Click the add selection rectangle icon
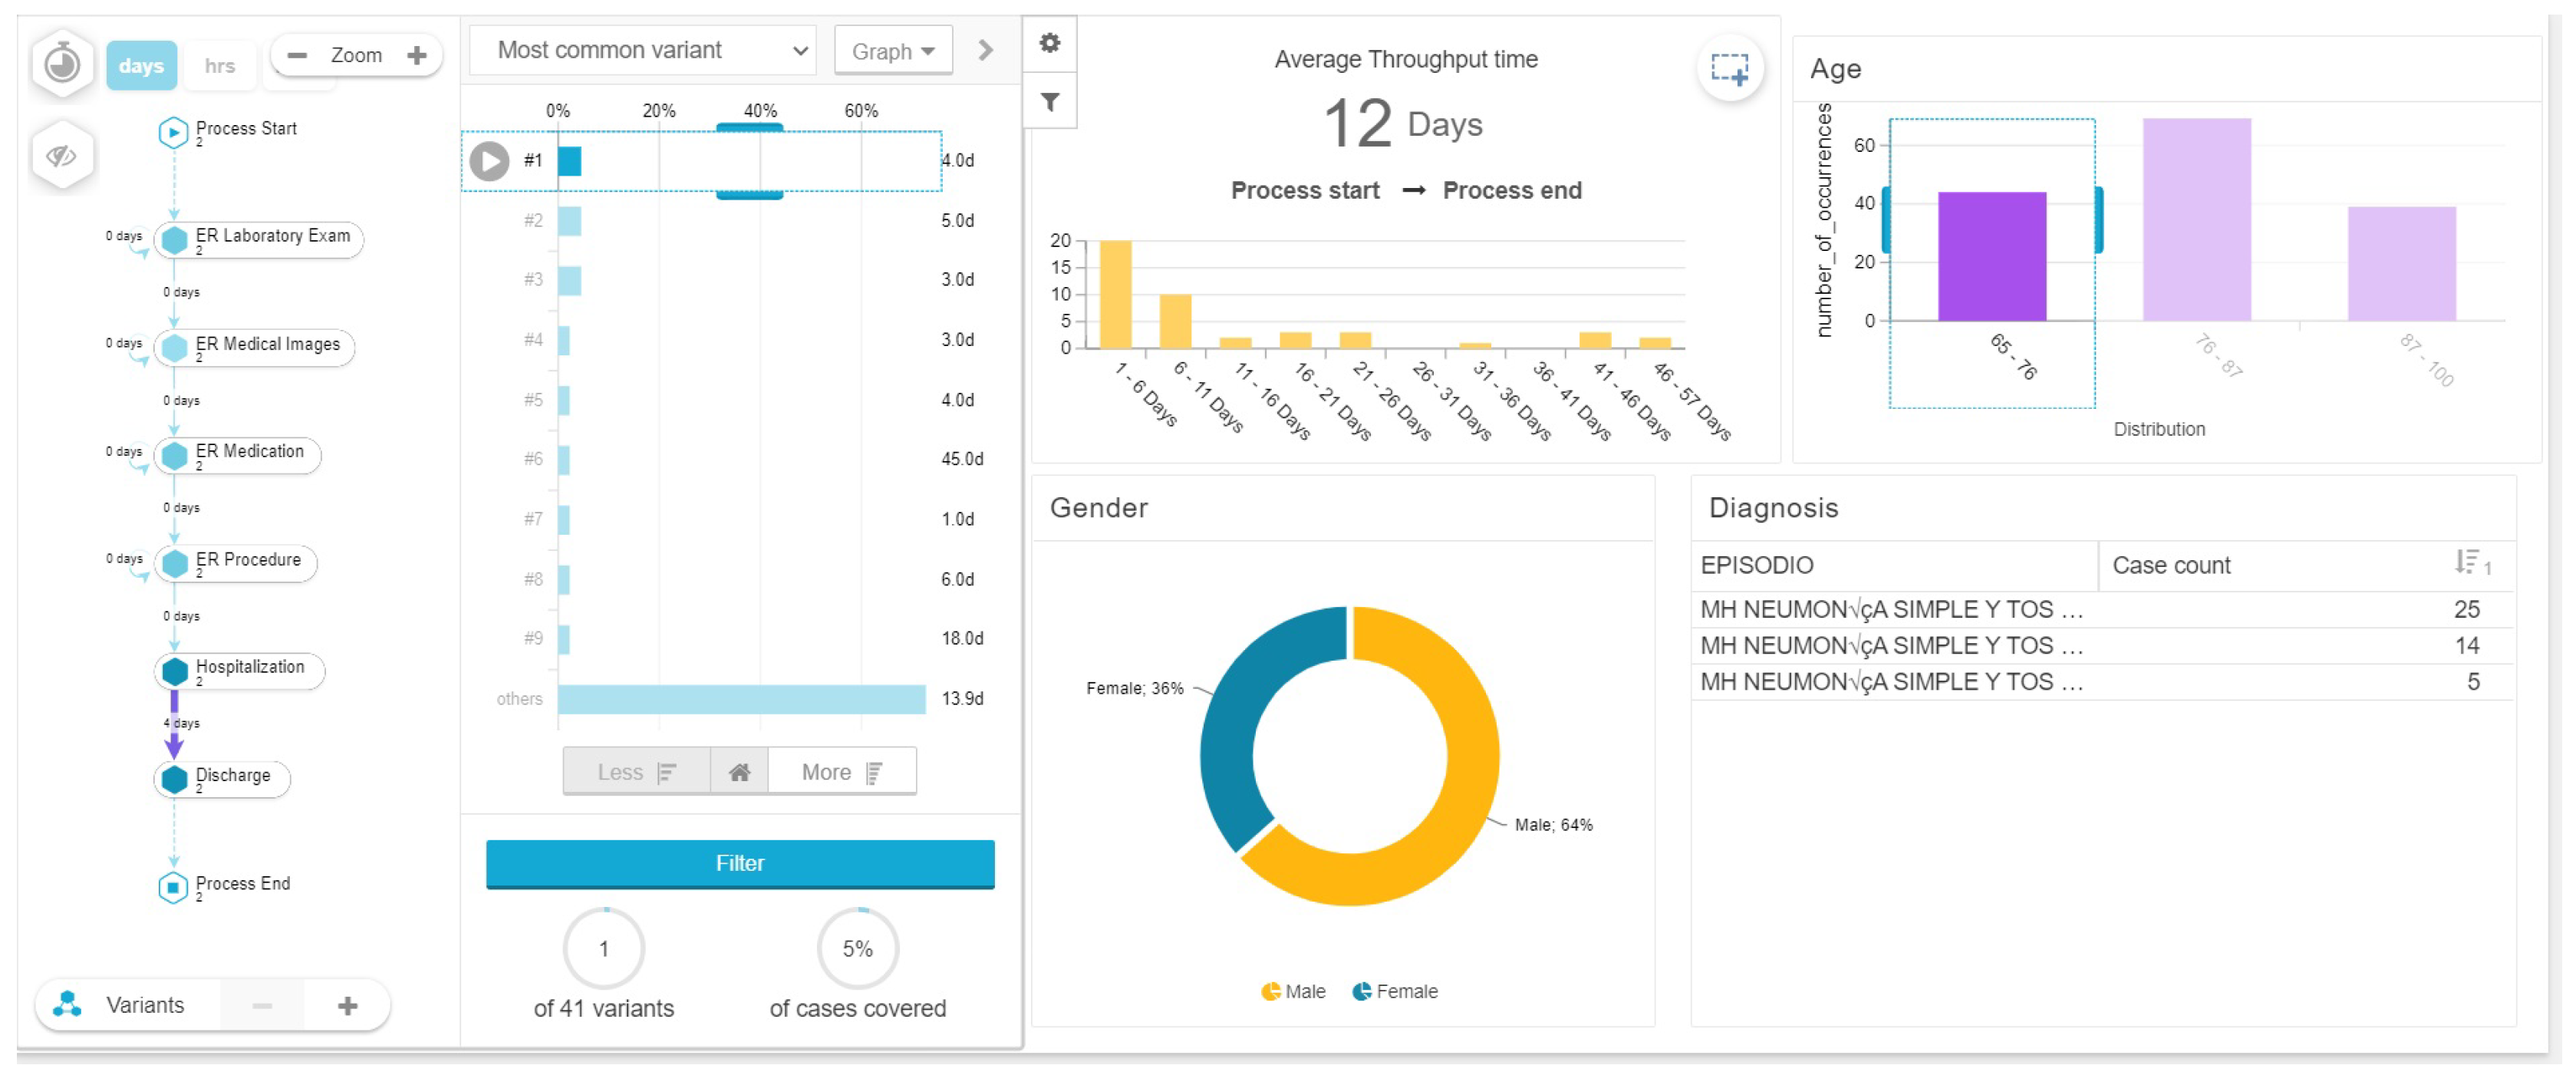 (x=1729, y=69)
